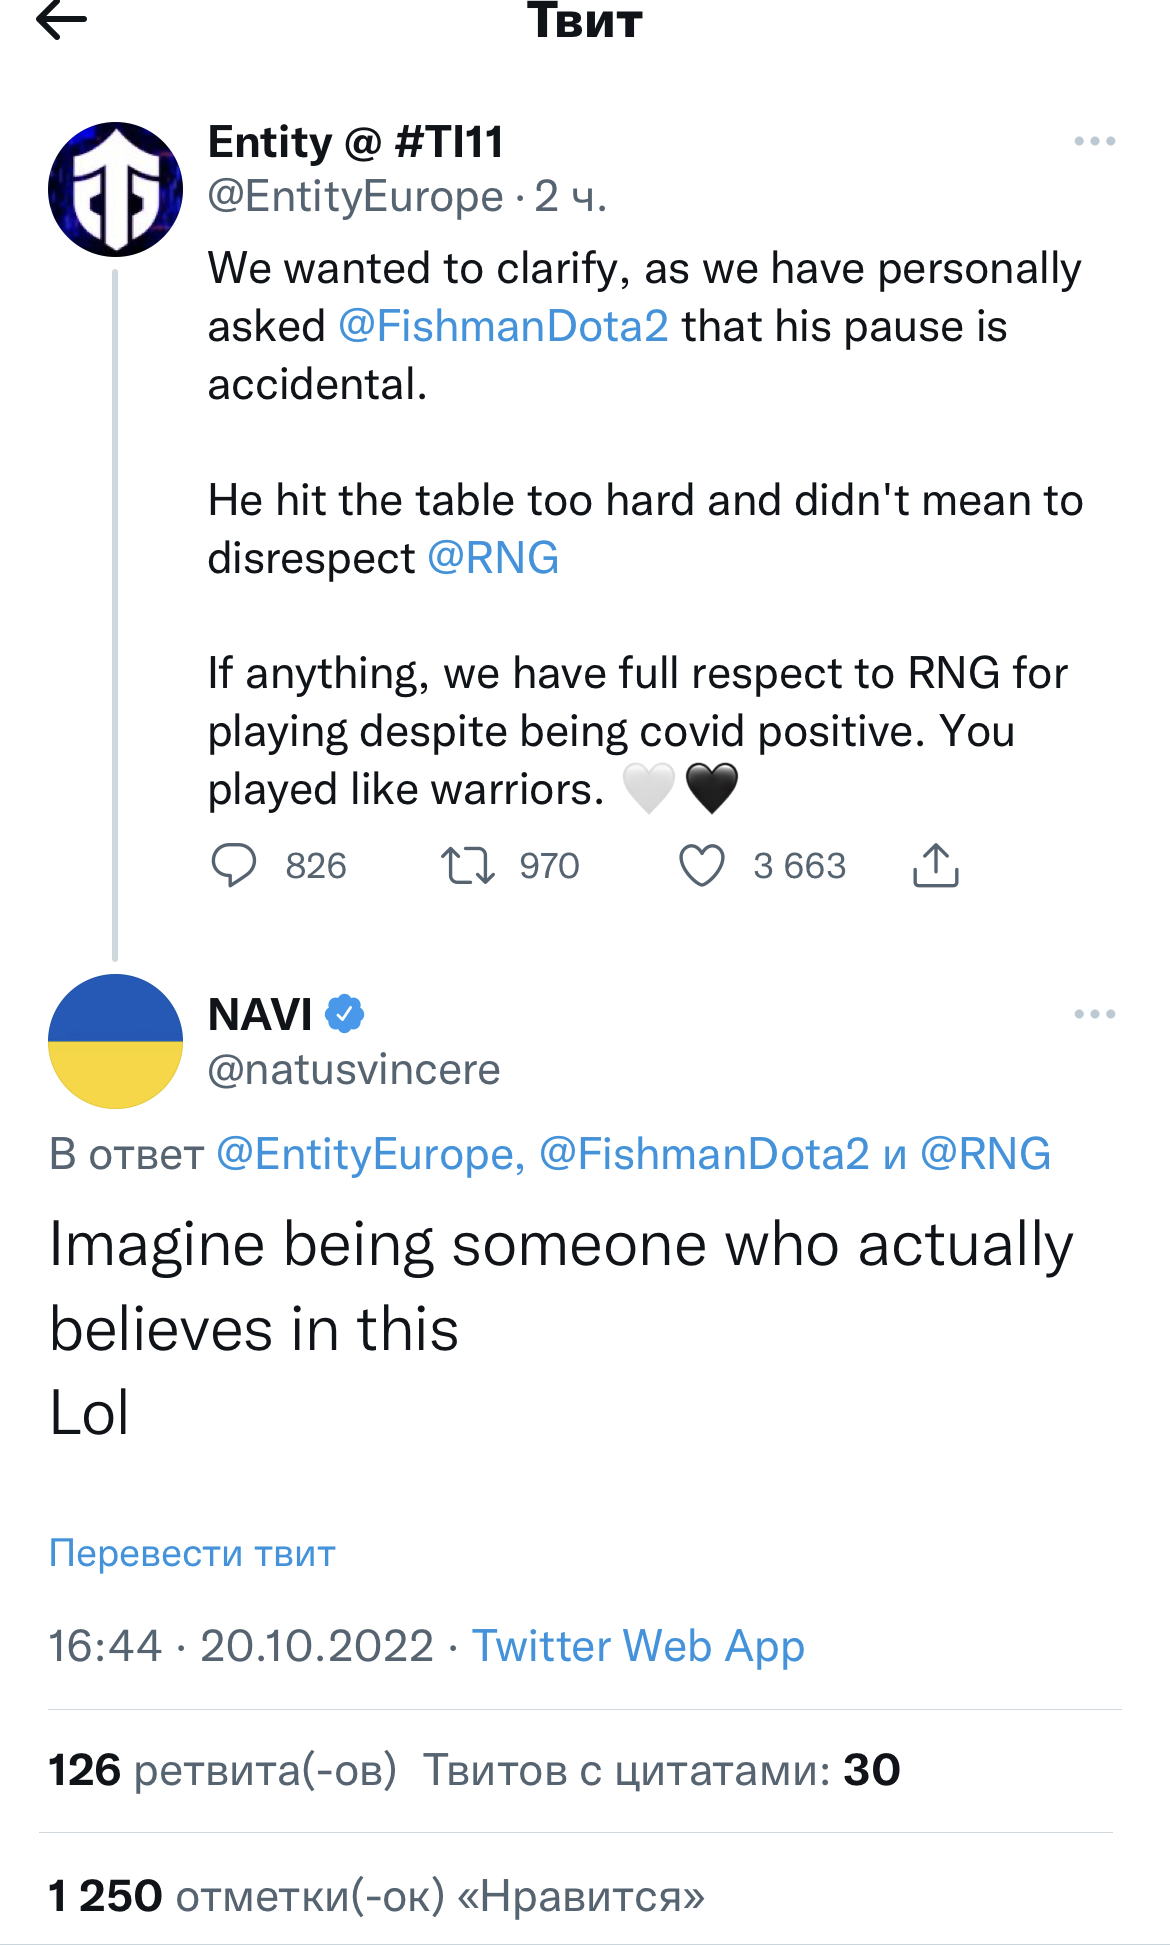View the 1 250 likes list
The image size is (1170, 1945).
[376, 1896]
